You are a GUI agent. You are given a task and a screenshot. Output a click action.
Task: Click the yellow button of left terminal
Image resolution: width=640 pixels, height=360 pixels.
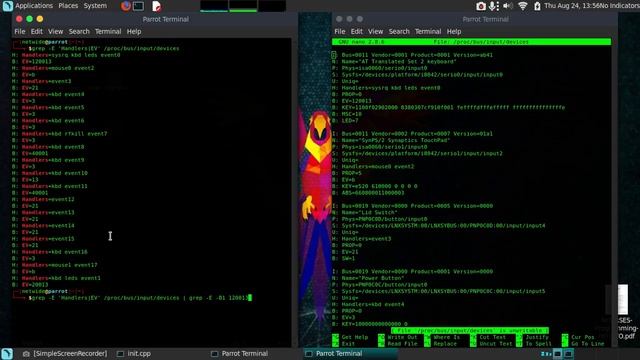40,19
